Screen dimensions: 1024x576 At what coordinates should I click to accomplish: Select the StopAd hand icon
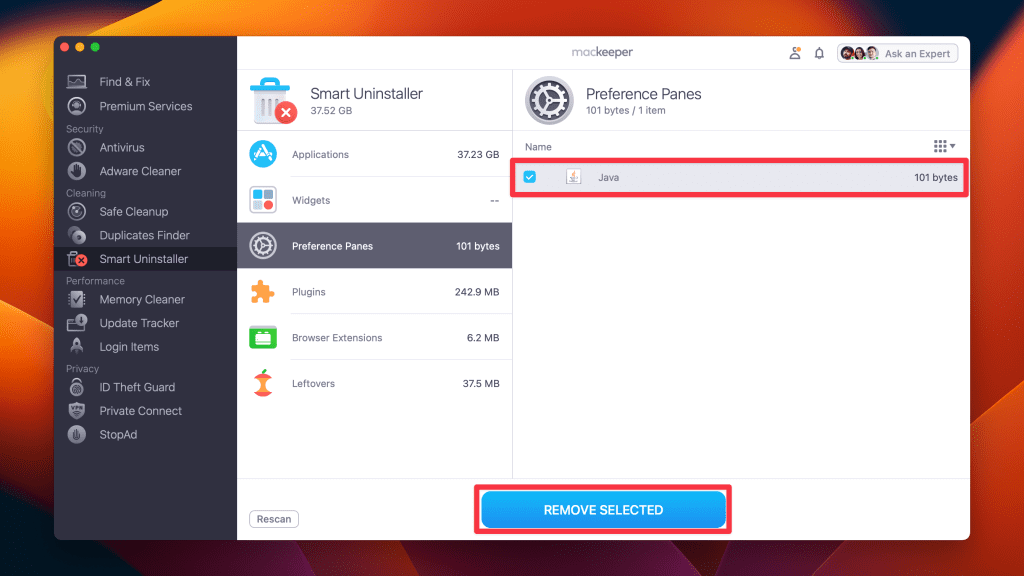point(76,434)
